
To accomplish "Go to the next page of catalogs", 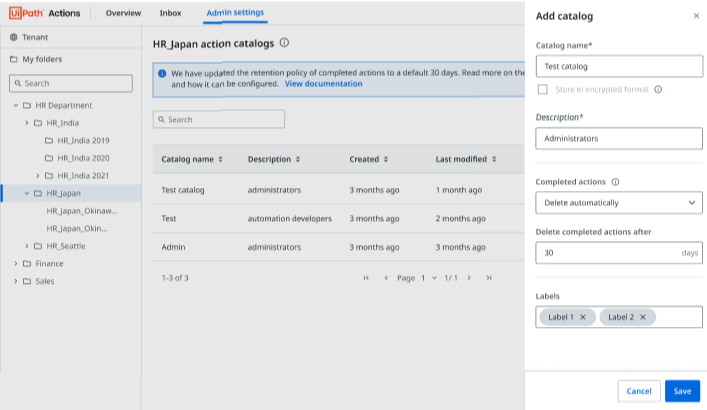I will click(x=469, y=278).
